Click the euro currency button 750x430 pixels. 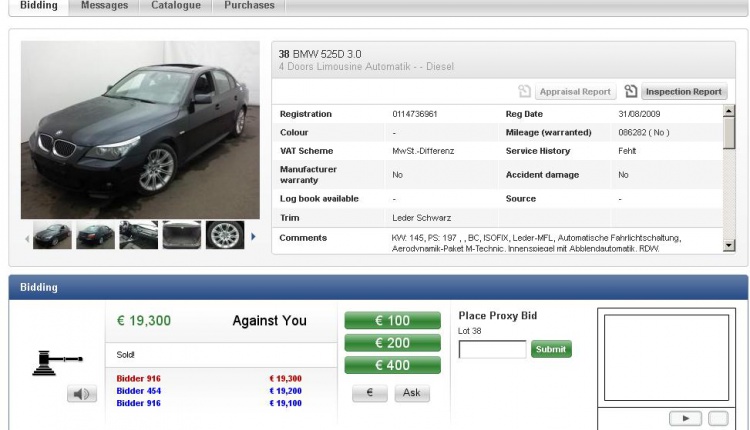point(369,394)
